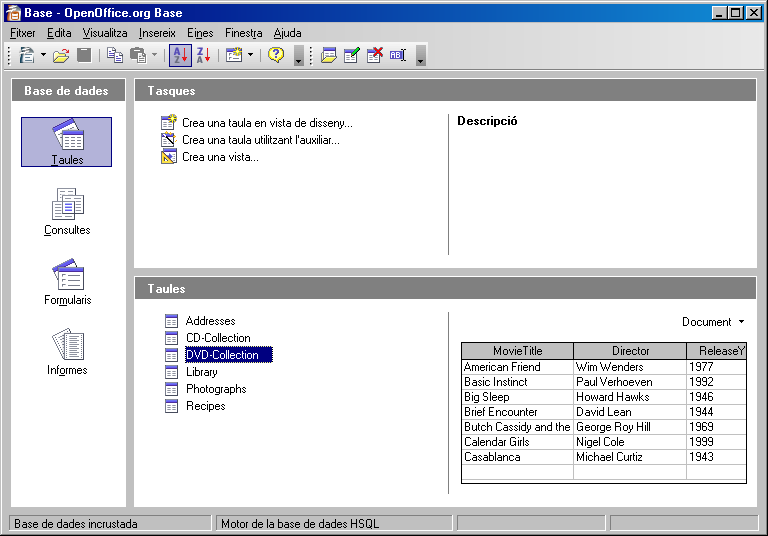
Task: Click the icon beside Photographs table
Action: tap(171, 390)
